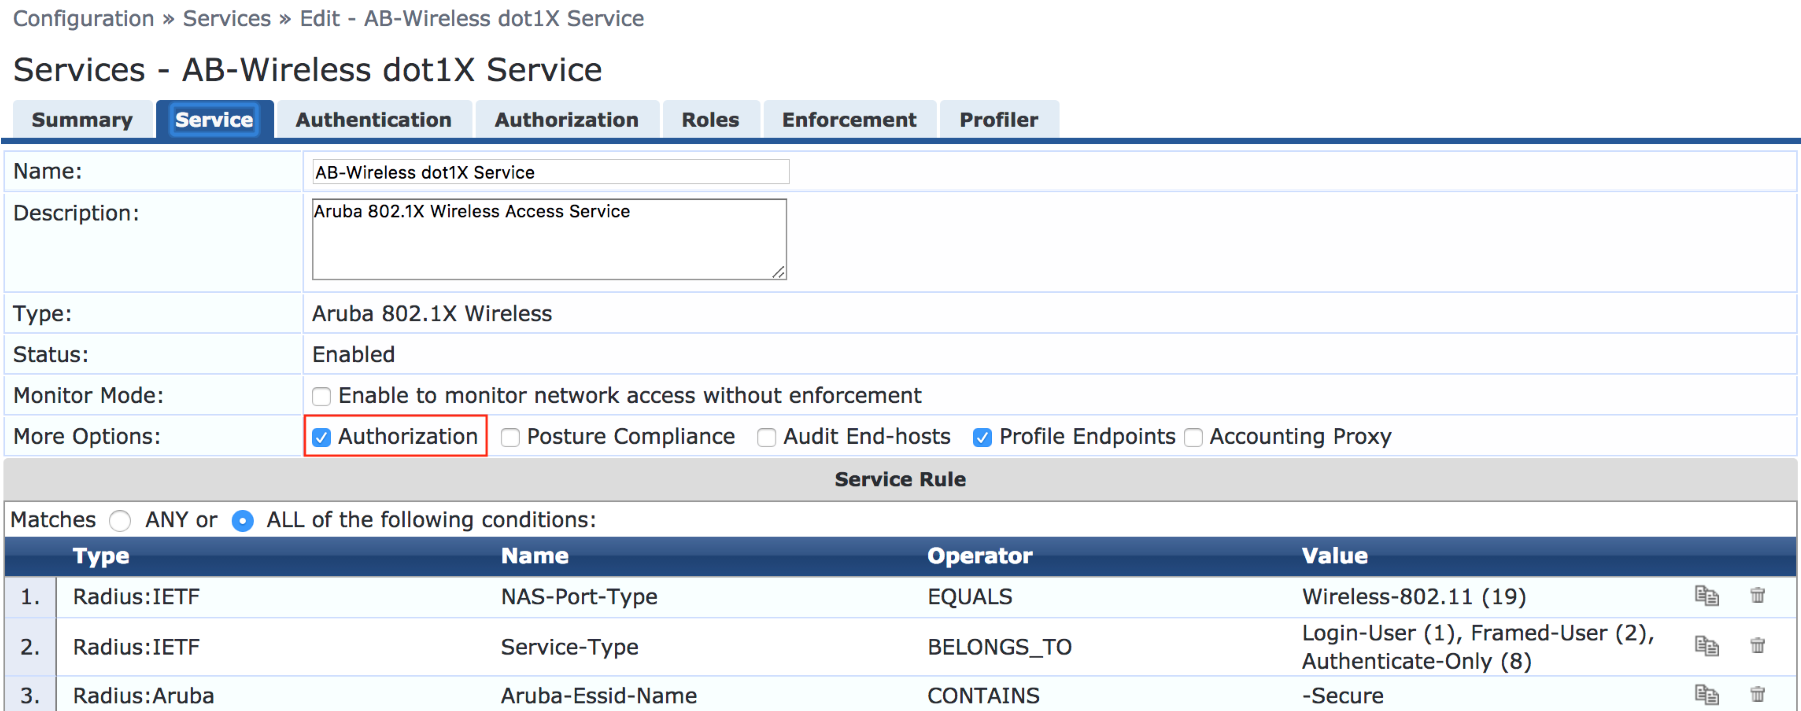Select the -Secure value cell
The height and width of the screenshot is (711, 1801).
1343,696
